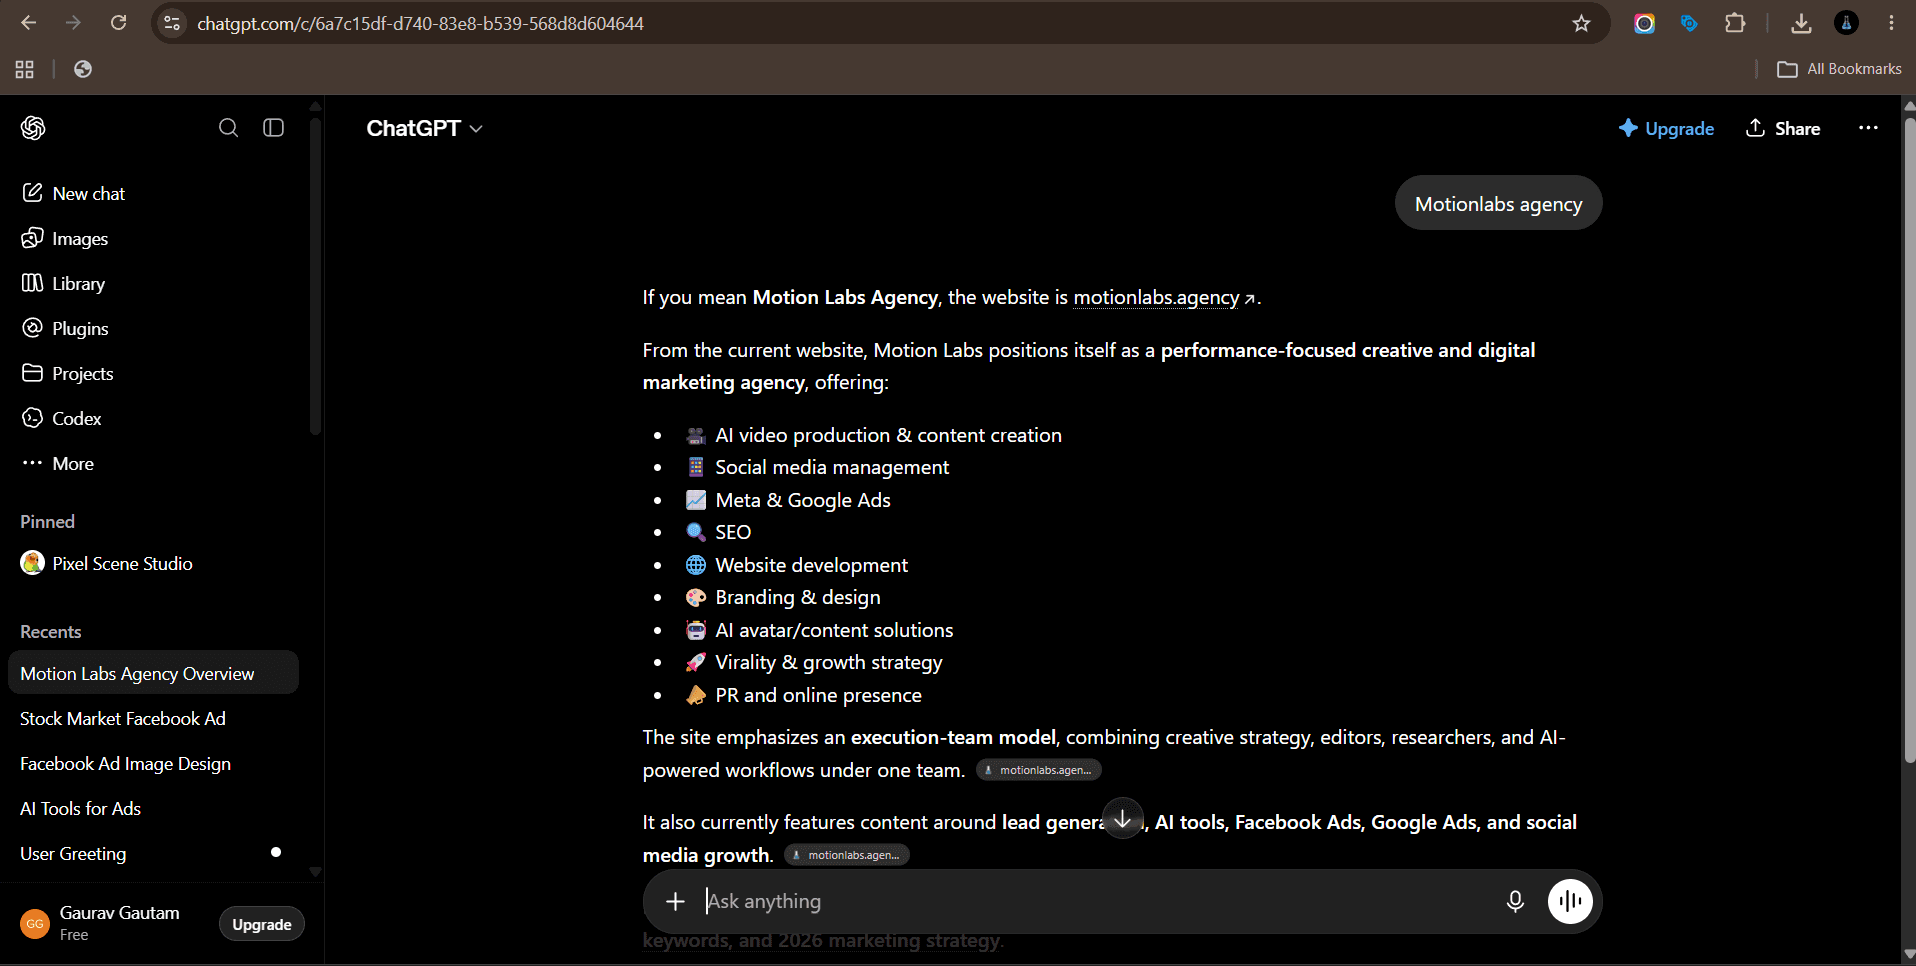Click the microphone dictate icon

click(x=1515, y=901)
